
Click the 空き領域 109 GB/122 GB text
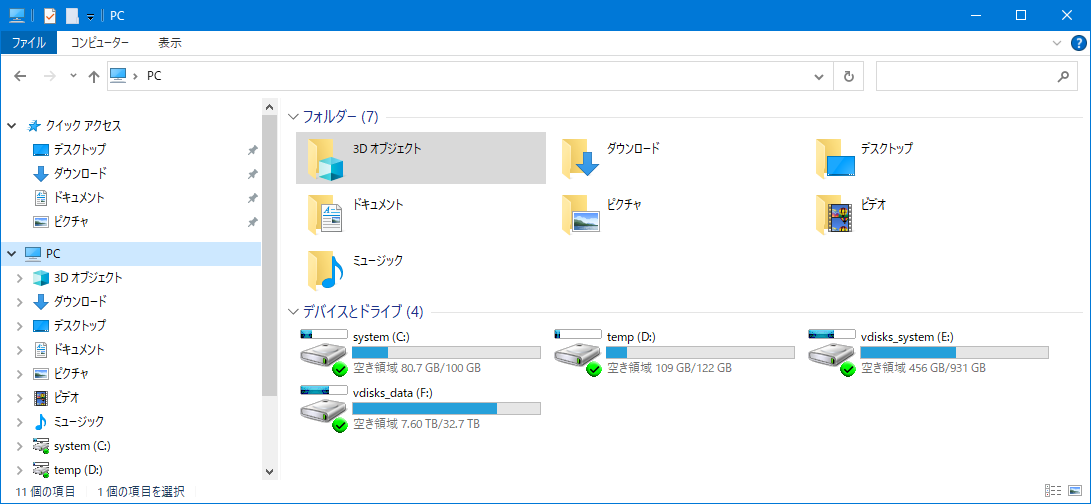tap(669, 368)
